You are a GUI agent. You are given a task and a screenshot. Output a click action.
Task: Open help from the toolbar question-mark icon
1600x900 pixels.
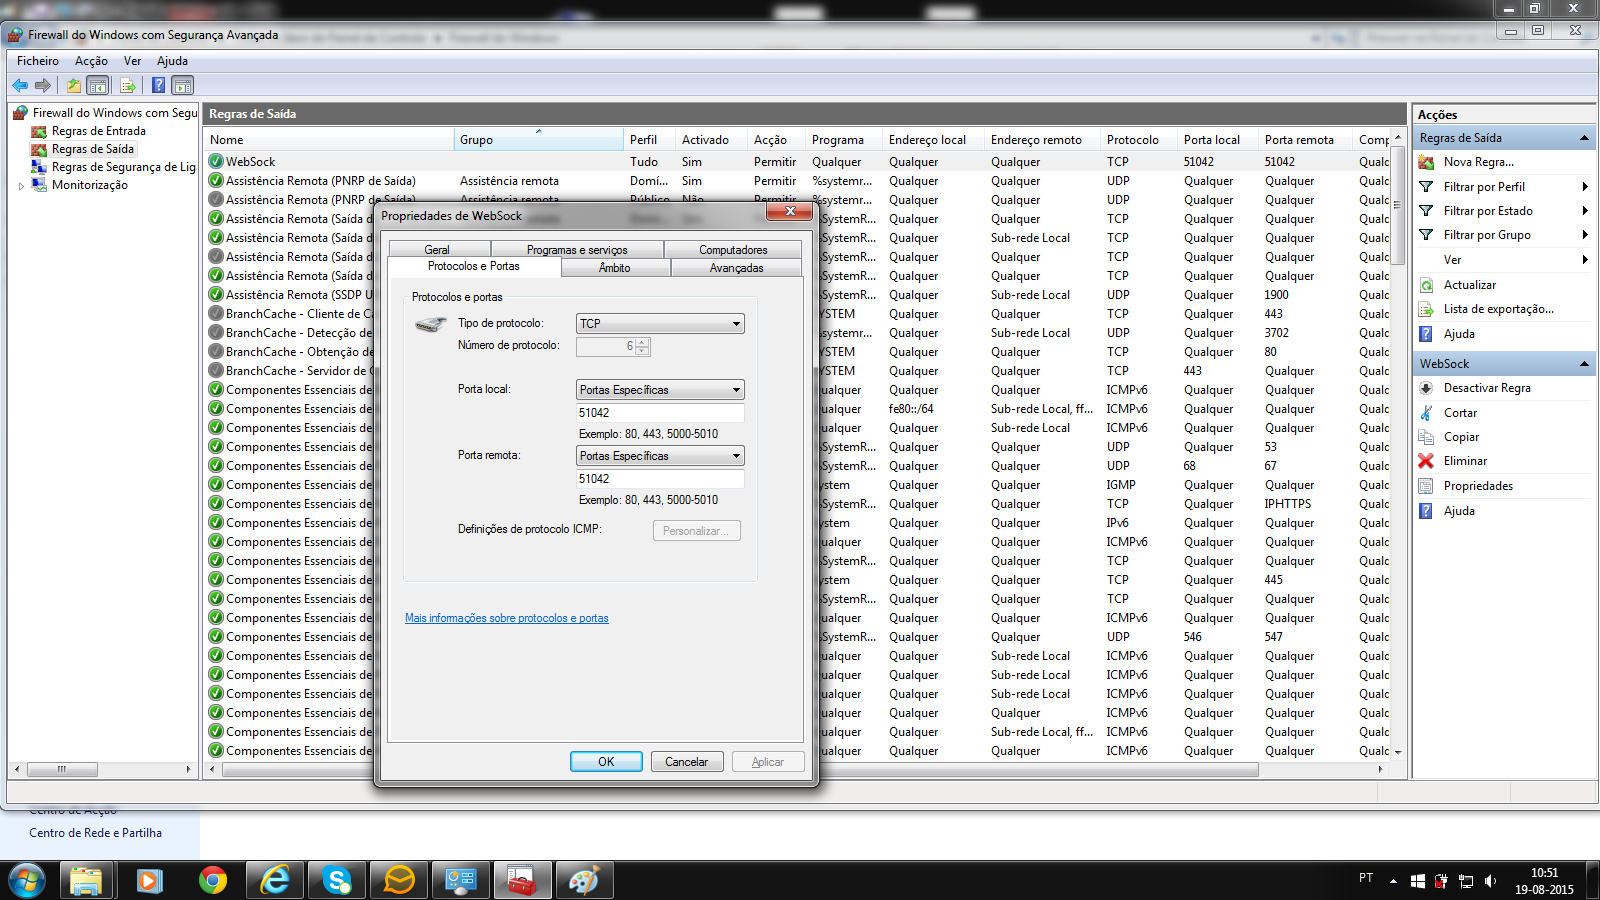click(x=158, y=86)
